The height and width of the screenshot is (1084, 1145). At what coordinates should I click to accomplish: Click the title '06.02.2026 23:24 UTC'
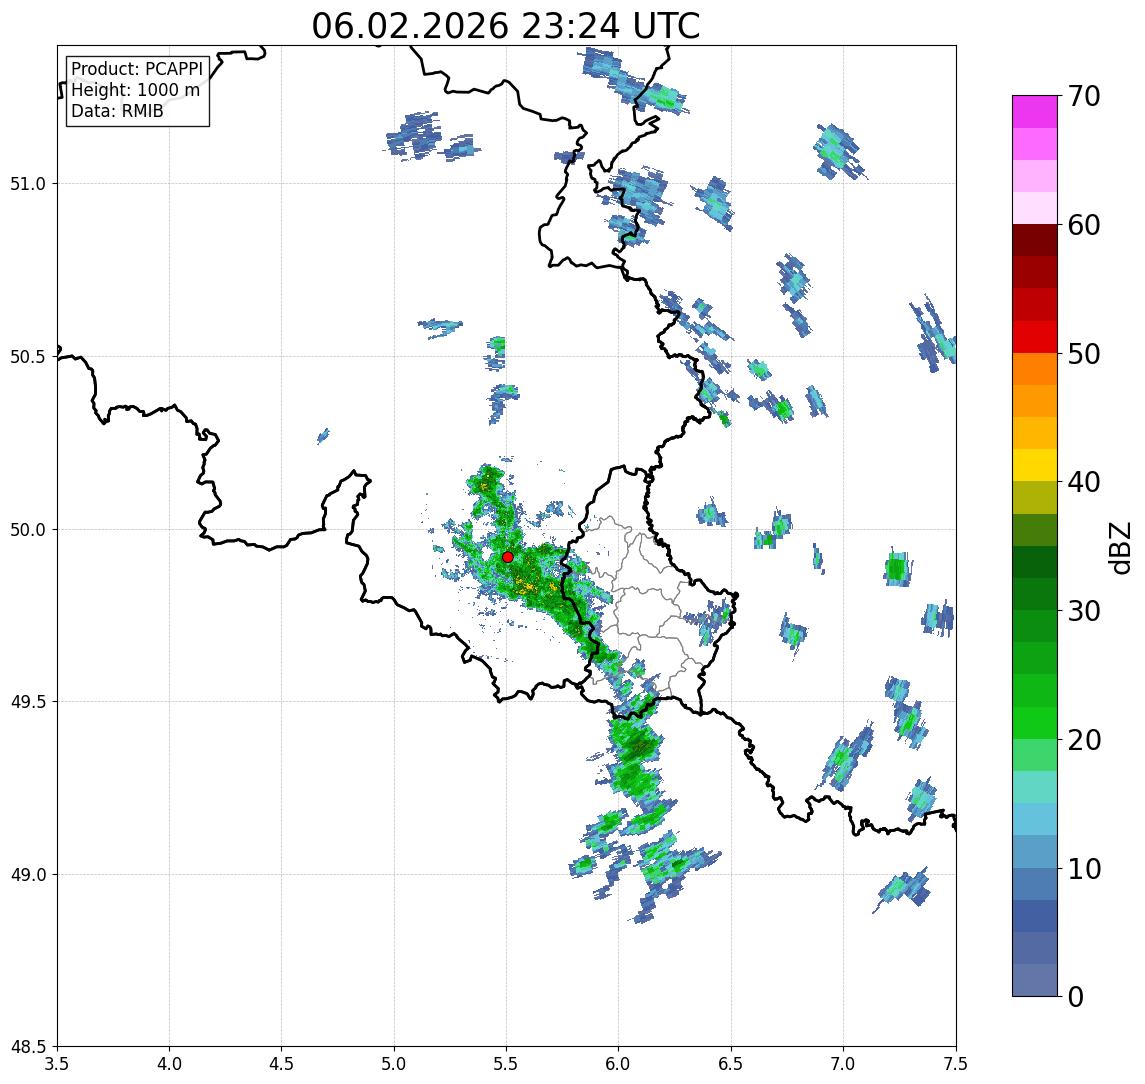click(x=506, y=26)
